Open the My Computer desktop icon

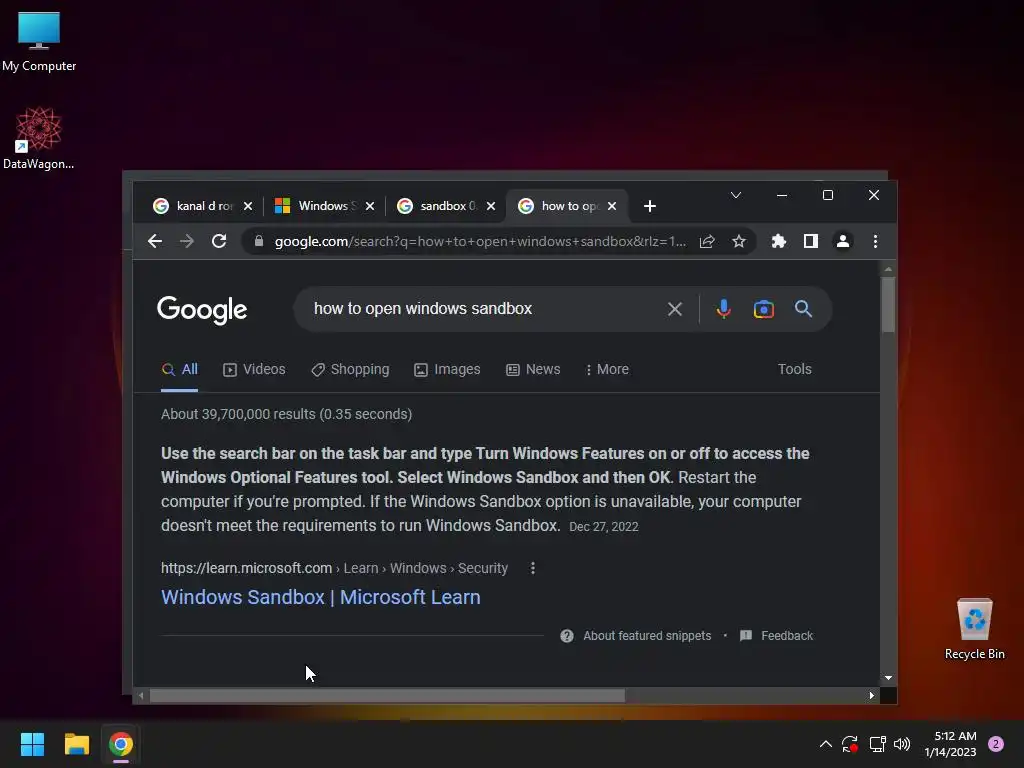tap(39, 42)
